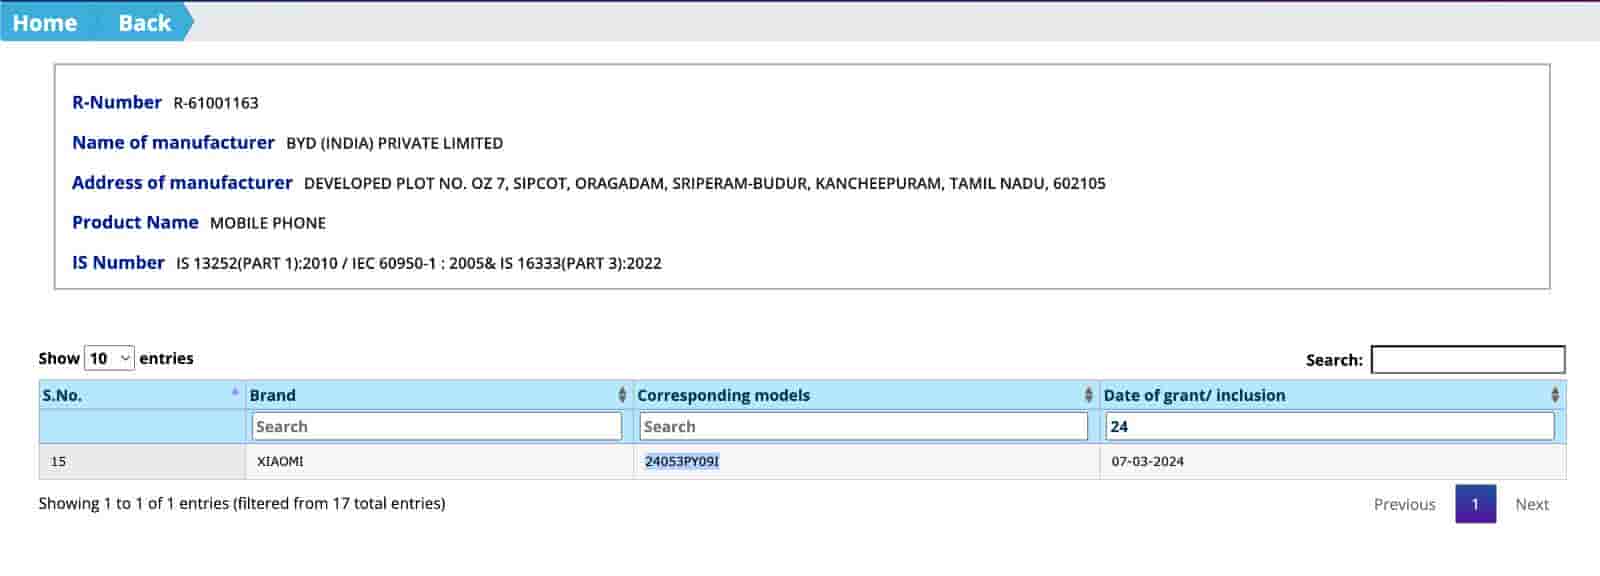Sort by Date of grant/inclusion arrows
The height and width of the screenshot is (576, 1600).
1554,395
